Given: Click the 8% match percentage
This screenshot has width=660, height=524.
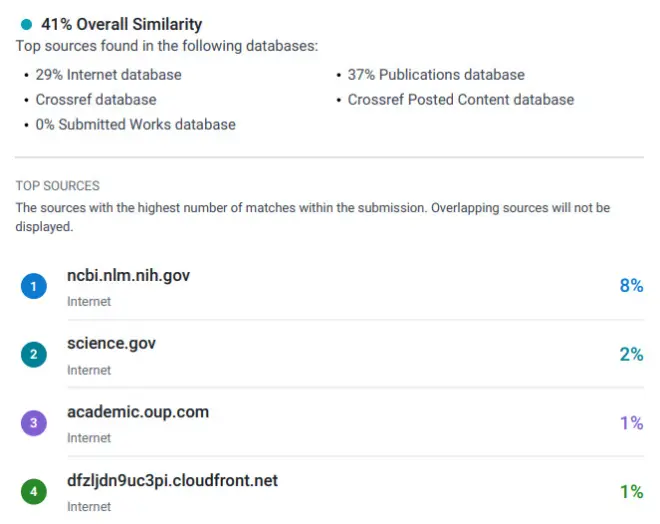Looking at the screenshot, I should (631, 286).
